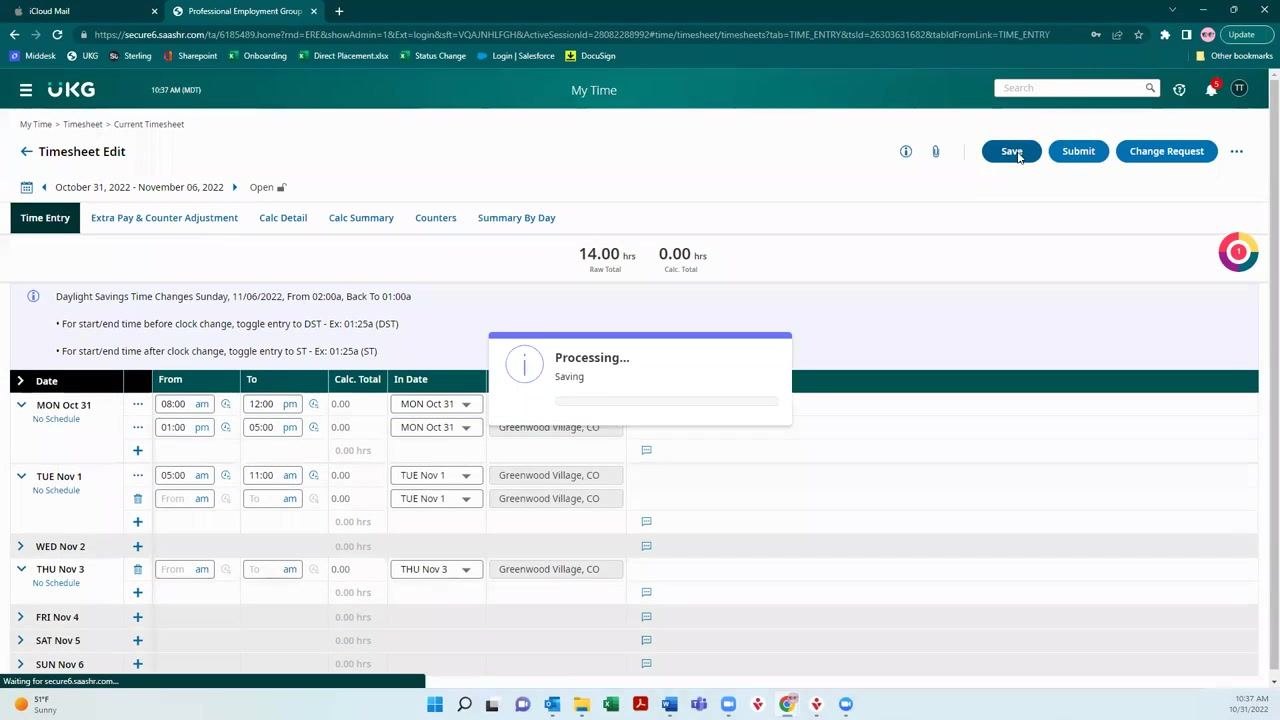
Task: Open the note icon for SAT Nov 5
Action: [x=646, y=641]
